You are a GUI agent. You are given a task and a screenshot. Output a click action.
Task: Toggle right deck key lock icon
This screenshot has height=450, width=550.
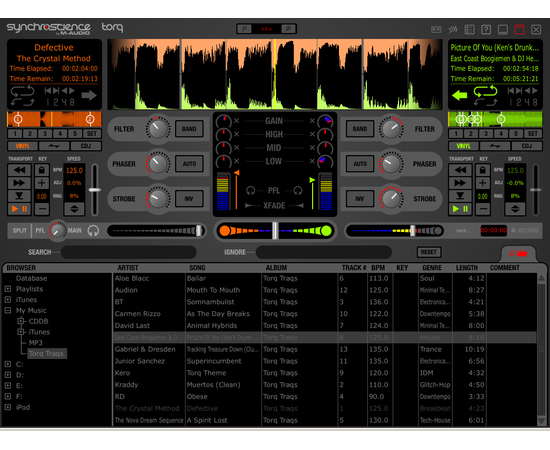click(483, 170)
